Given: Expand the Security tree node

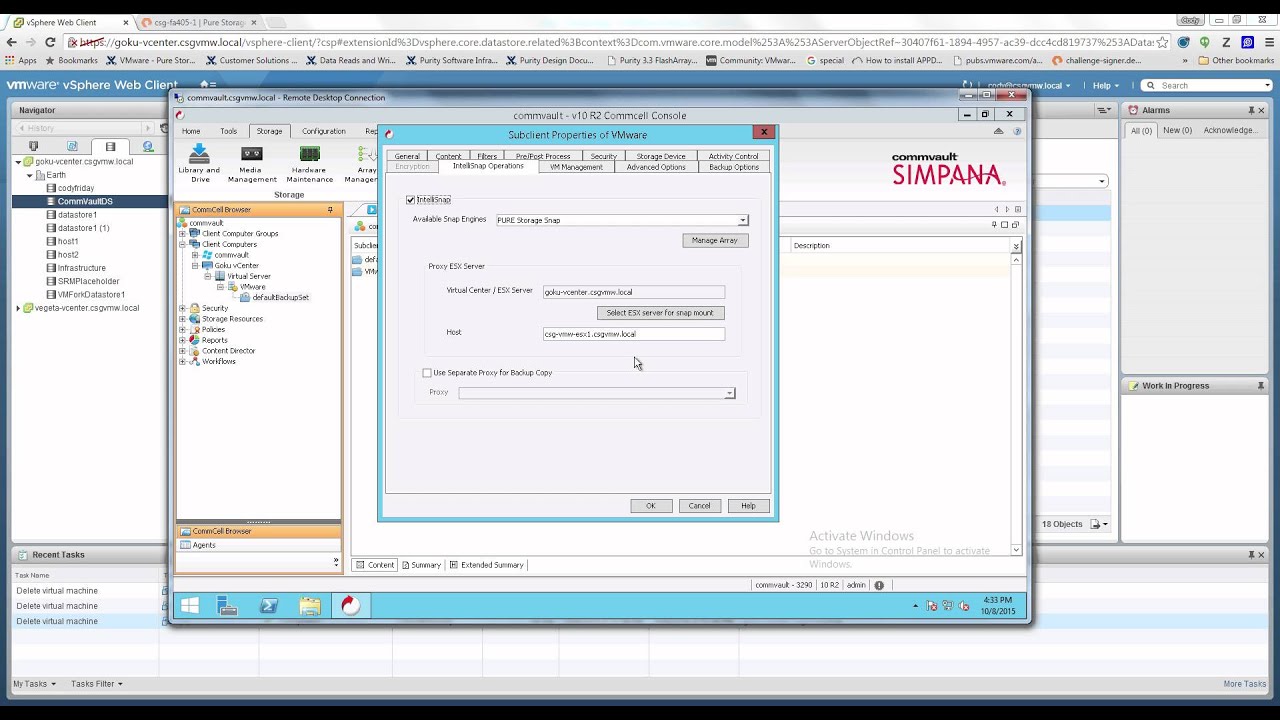Looking at the screenshot, I should tap(182, 308).
